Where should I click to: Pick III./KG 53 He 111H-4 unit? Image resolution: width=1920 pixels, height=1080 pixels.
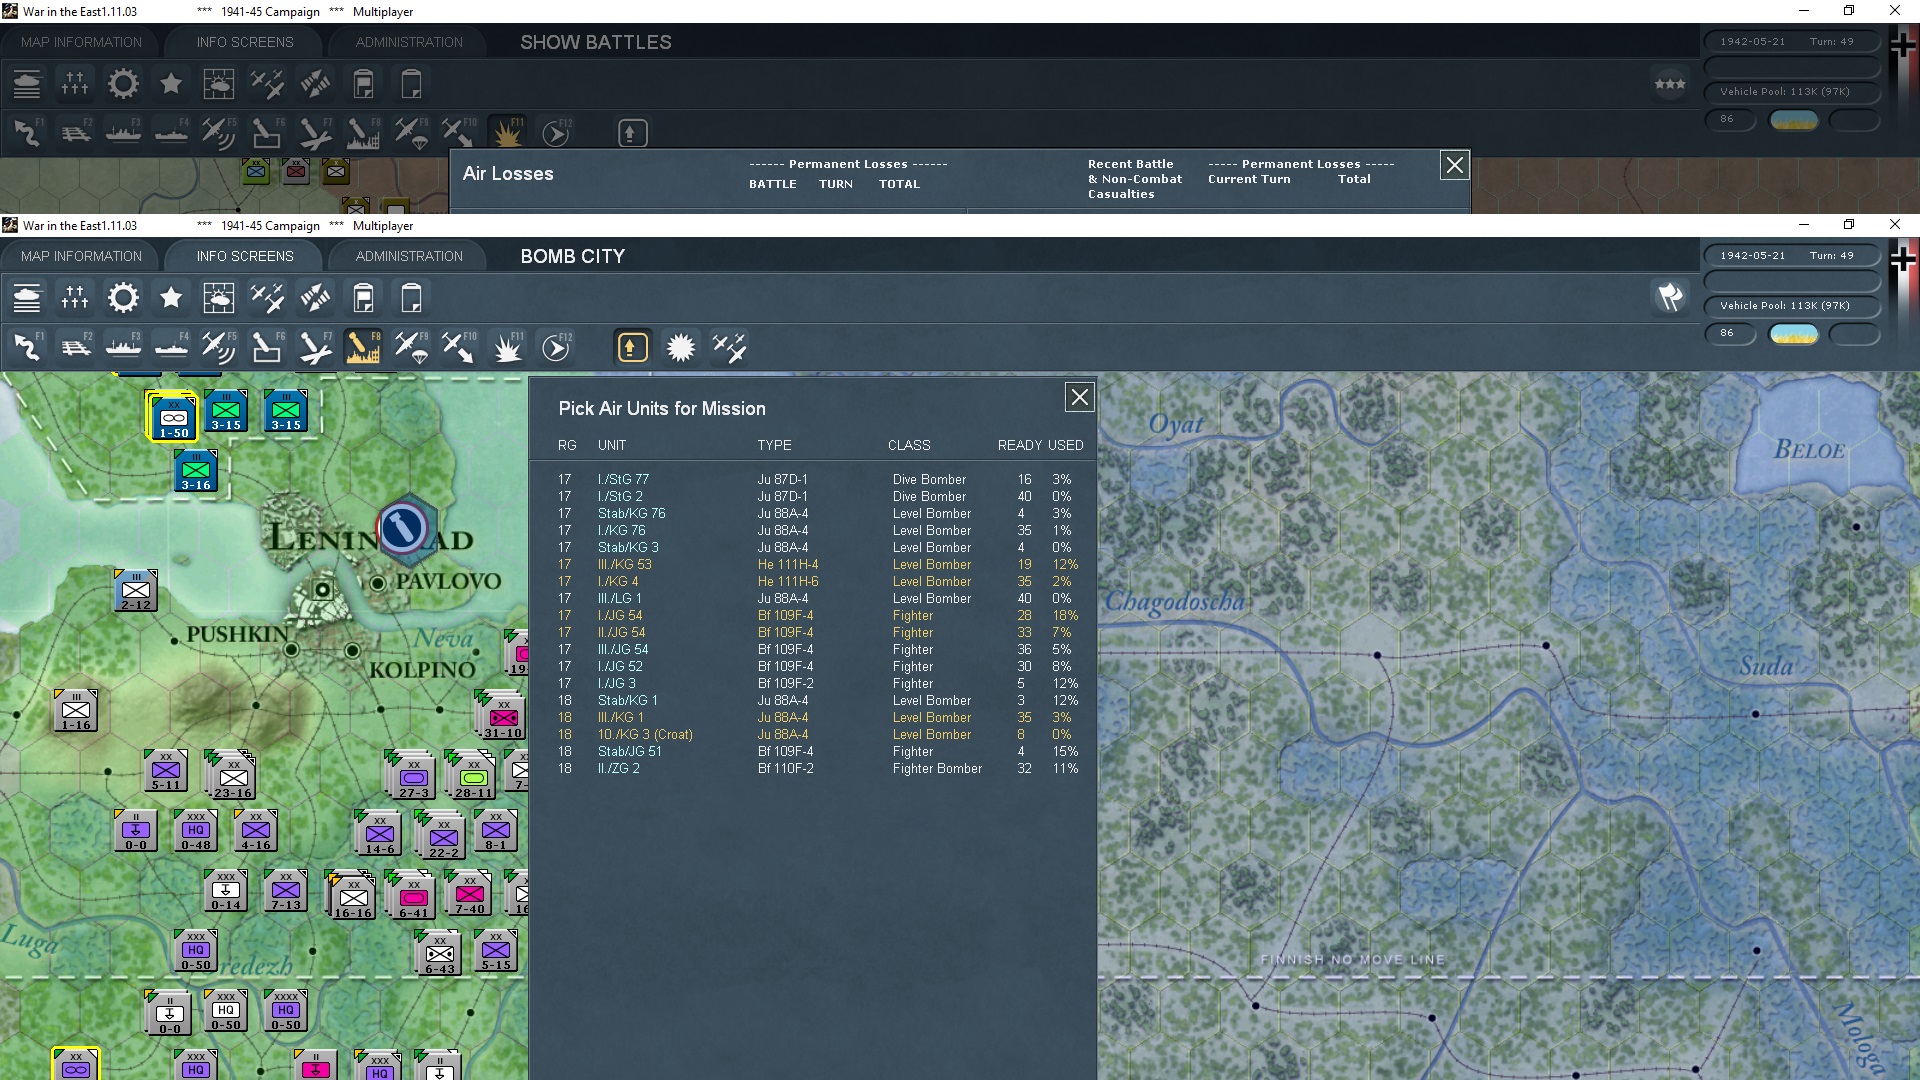pos(624,564)
